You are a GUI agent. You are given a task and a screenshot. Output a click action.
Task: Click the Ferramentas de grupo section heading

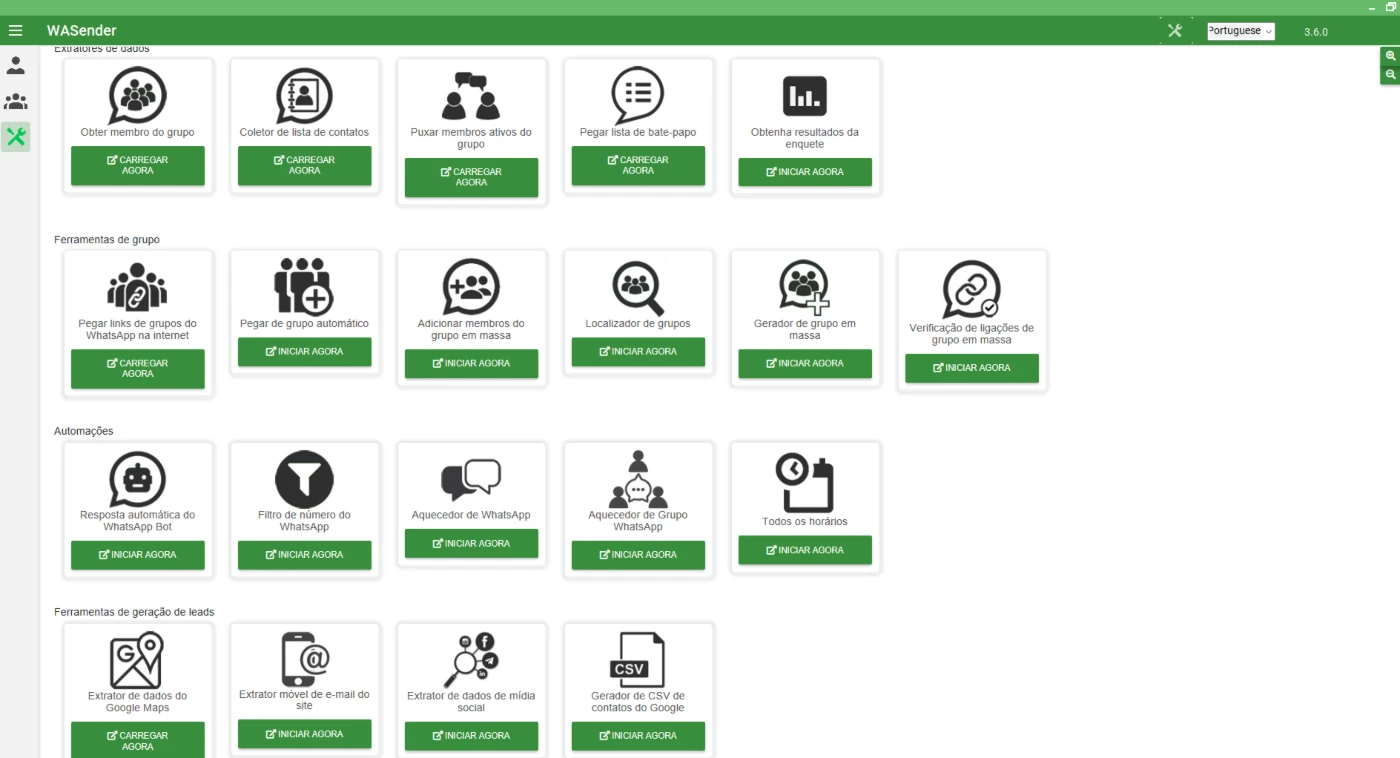(107, 240)
